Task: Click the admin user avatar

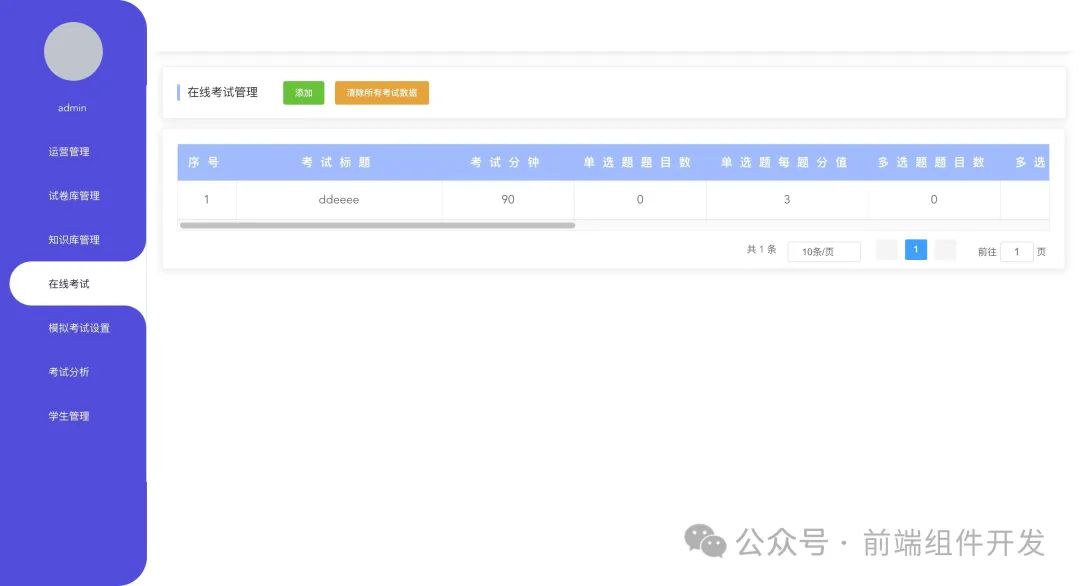Action: tap(73, 51)
